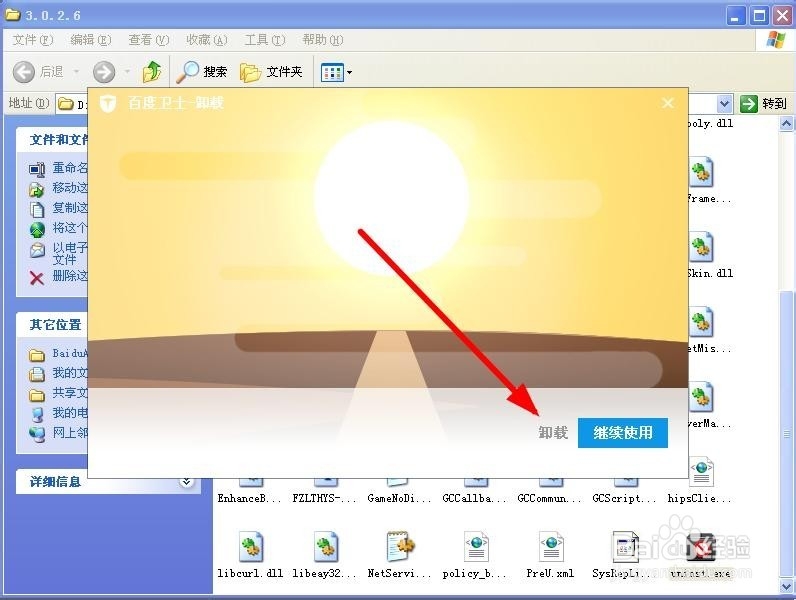
Task: Minimize the 3.0.2.6 explorer window
Action: coord(735,16)
